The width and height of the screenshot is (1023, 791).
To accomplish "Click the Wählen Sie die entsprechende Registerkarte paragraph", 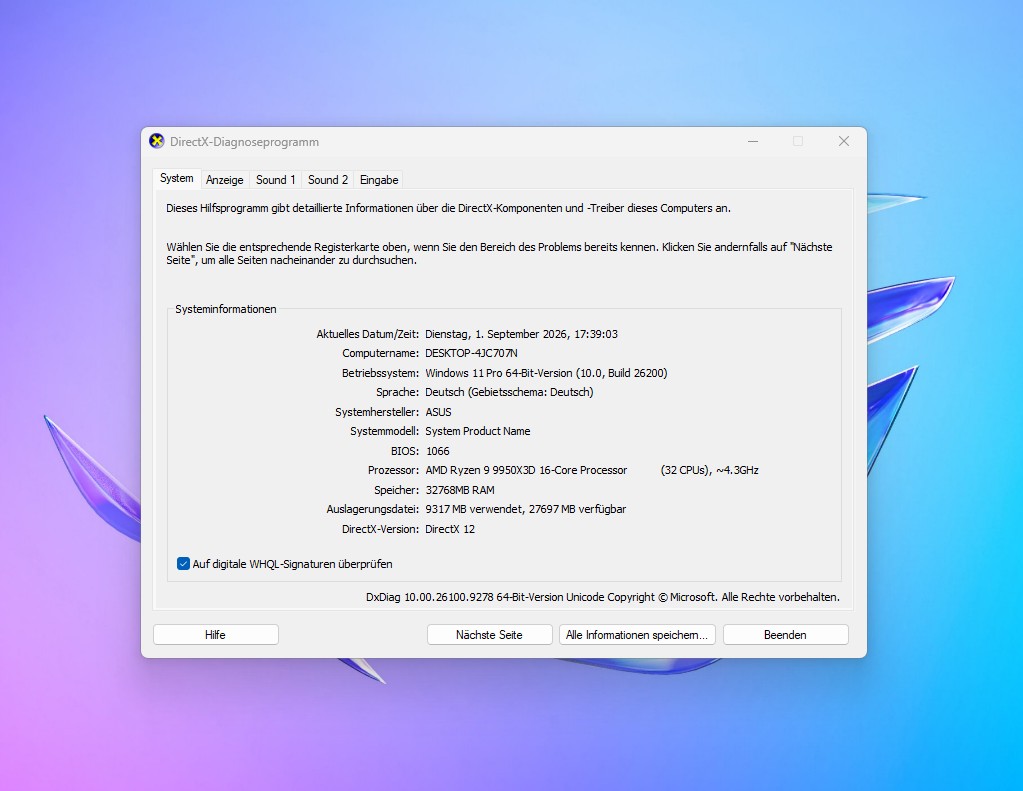I will point(499,254).
